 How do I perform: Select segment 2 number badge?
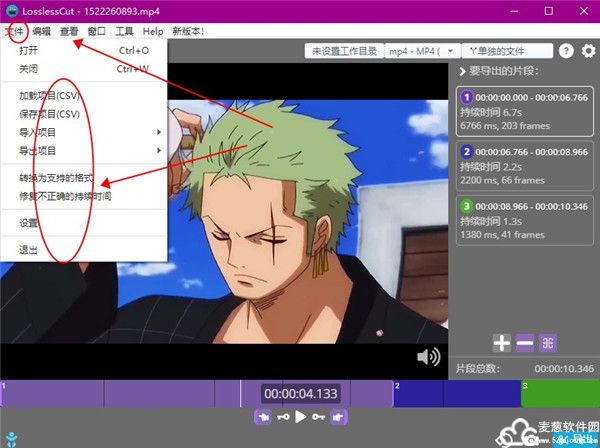click(x=466, y=152)
